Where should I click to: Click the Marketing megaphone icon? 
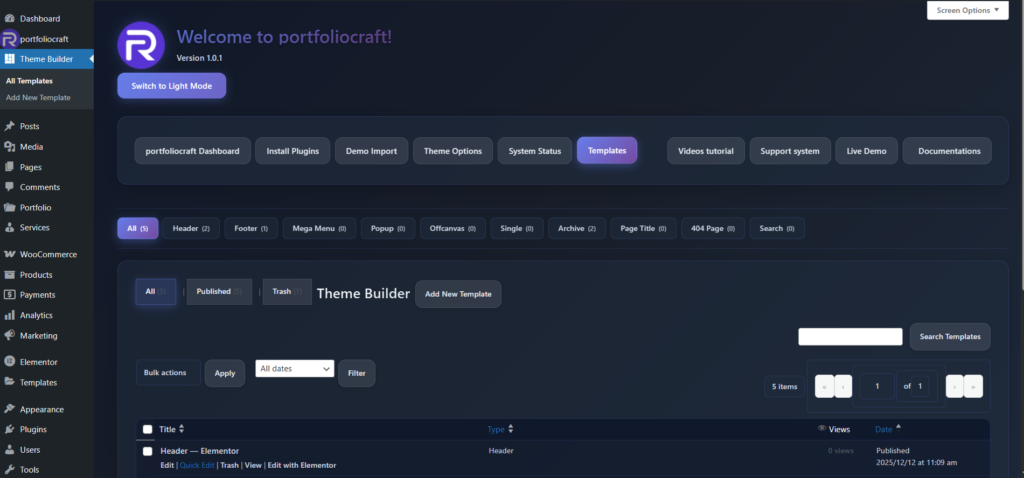pyautogui.click(x=9, y=335)
